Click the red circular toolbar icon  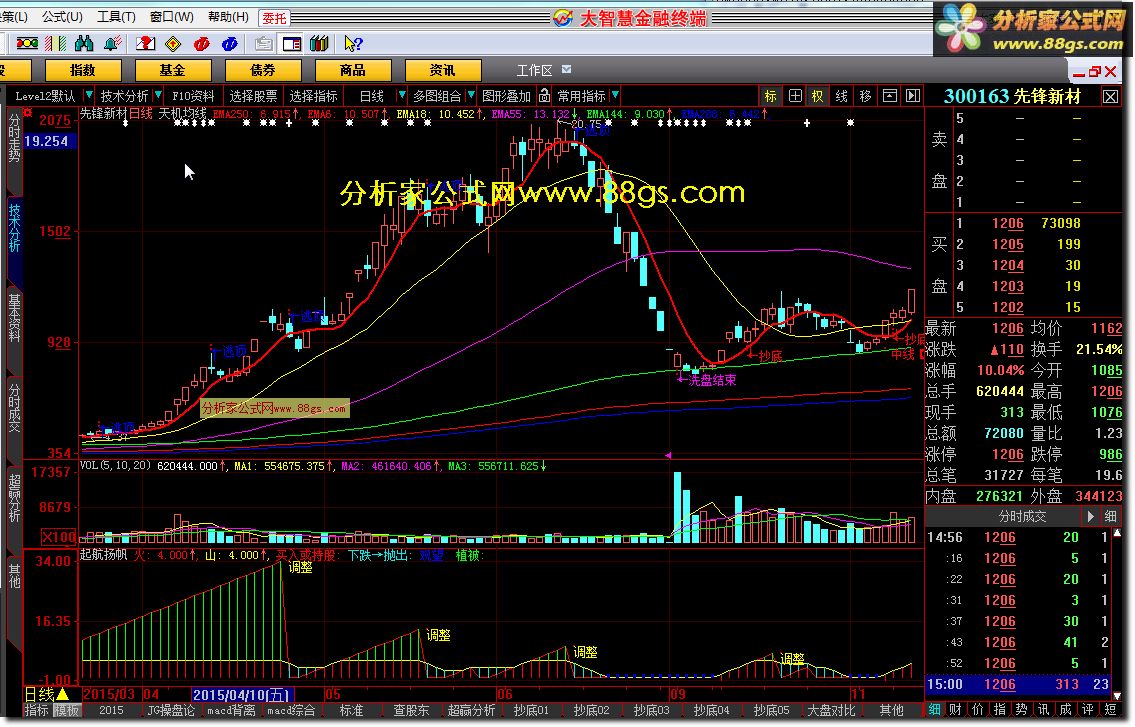tap(201, 44)
